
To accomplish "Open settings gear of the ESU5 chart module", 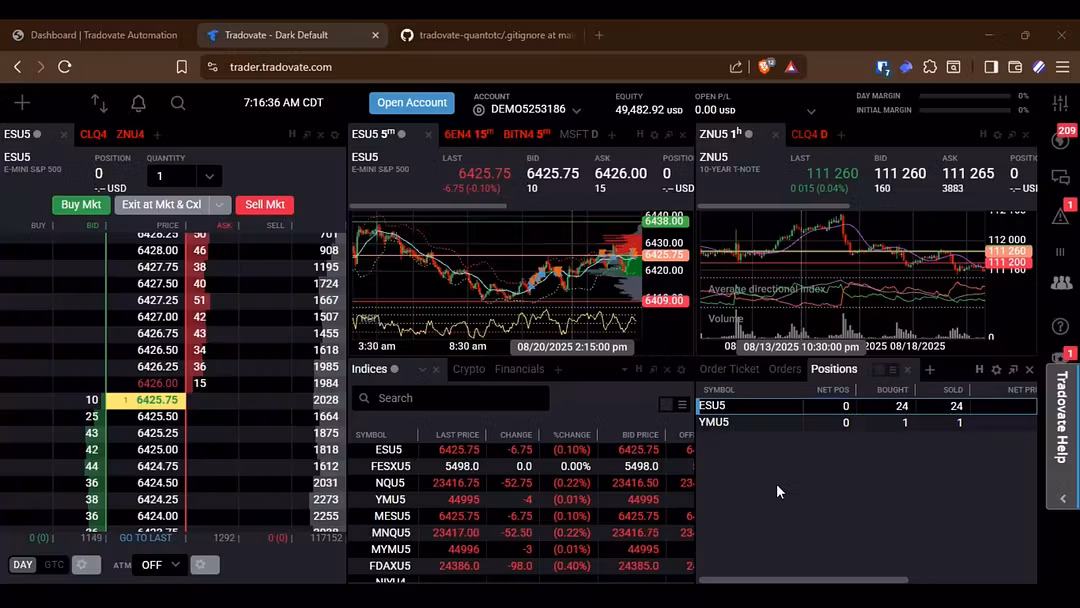I will [x=654, y=135].
